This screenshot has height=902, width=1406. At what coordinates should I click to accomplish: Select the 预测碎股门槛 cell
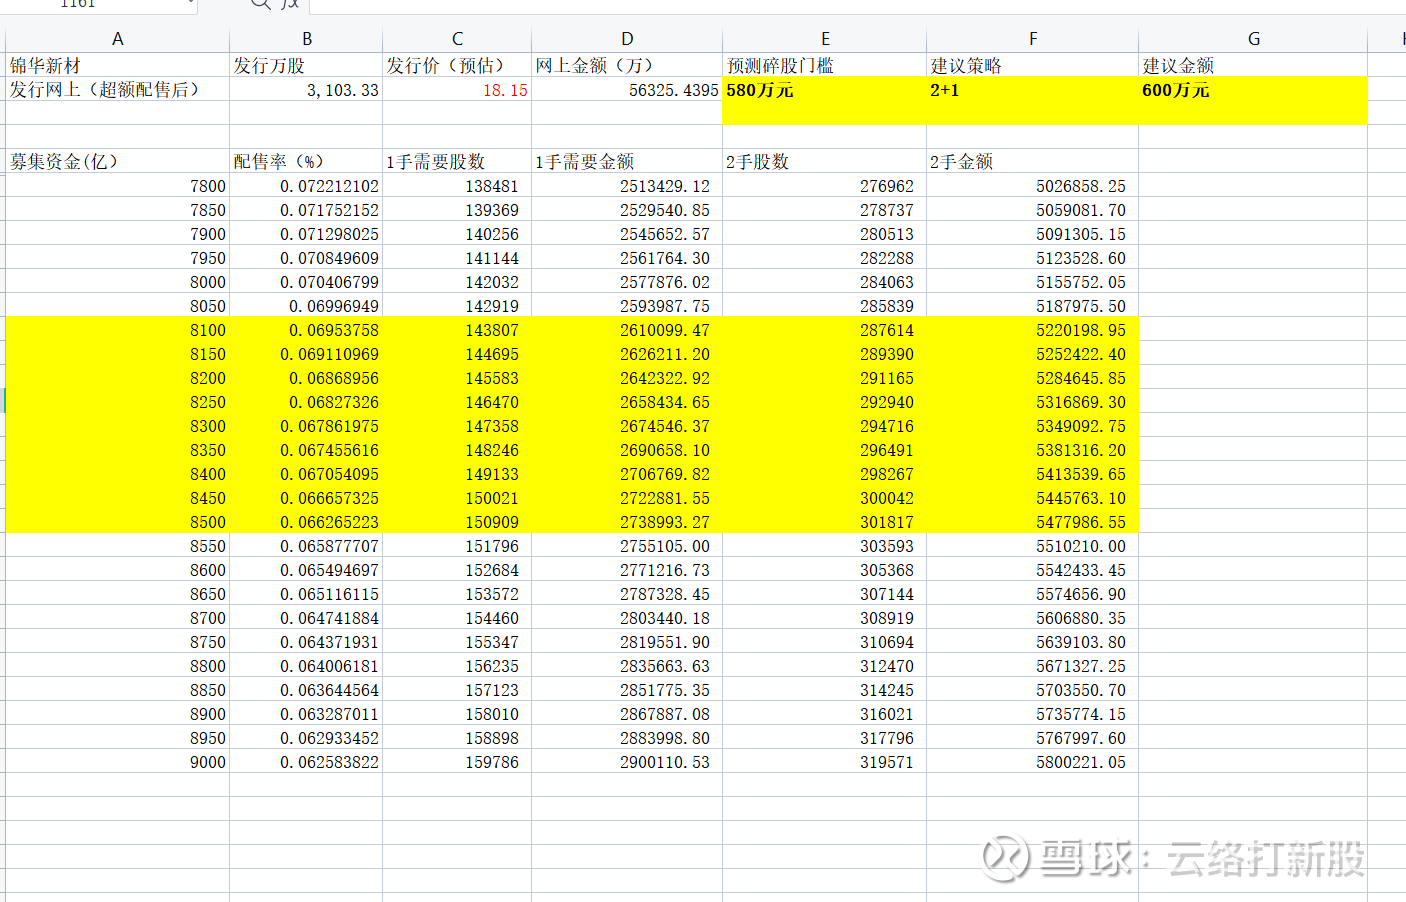825,65
